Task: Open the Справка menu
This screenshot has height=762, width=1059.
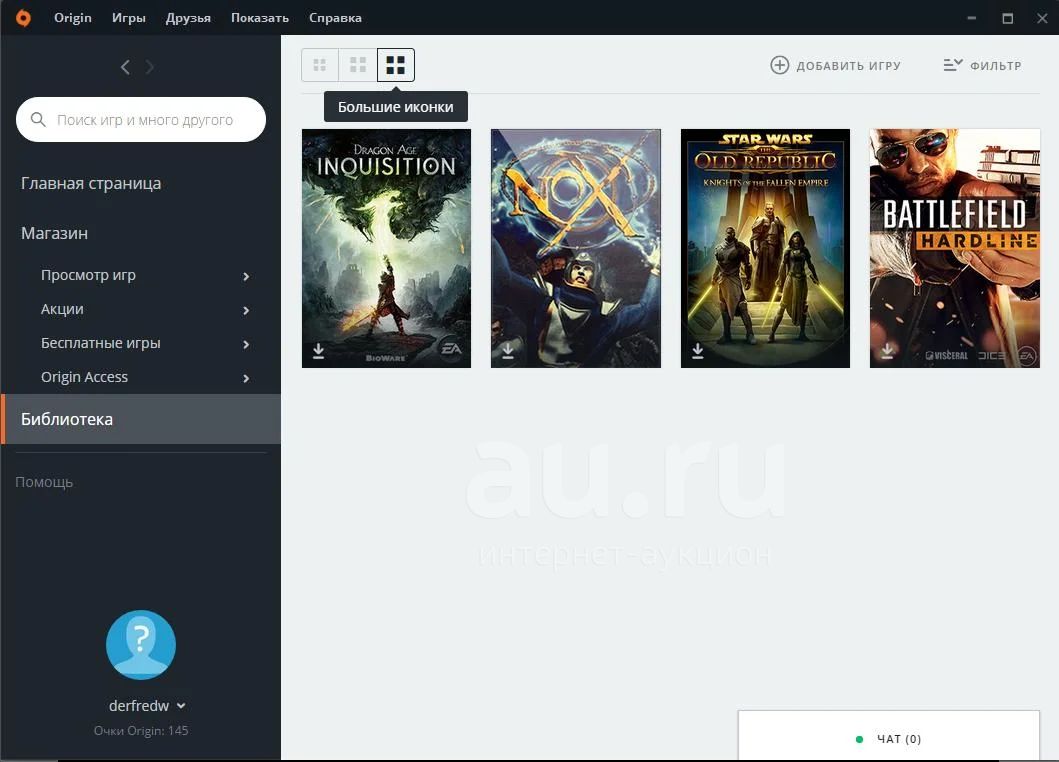Action: click(x=336, y=18)
